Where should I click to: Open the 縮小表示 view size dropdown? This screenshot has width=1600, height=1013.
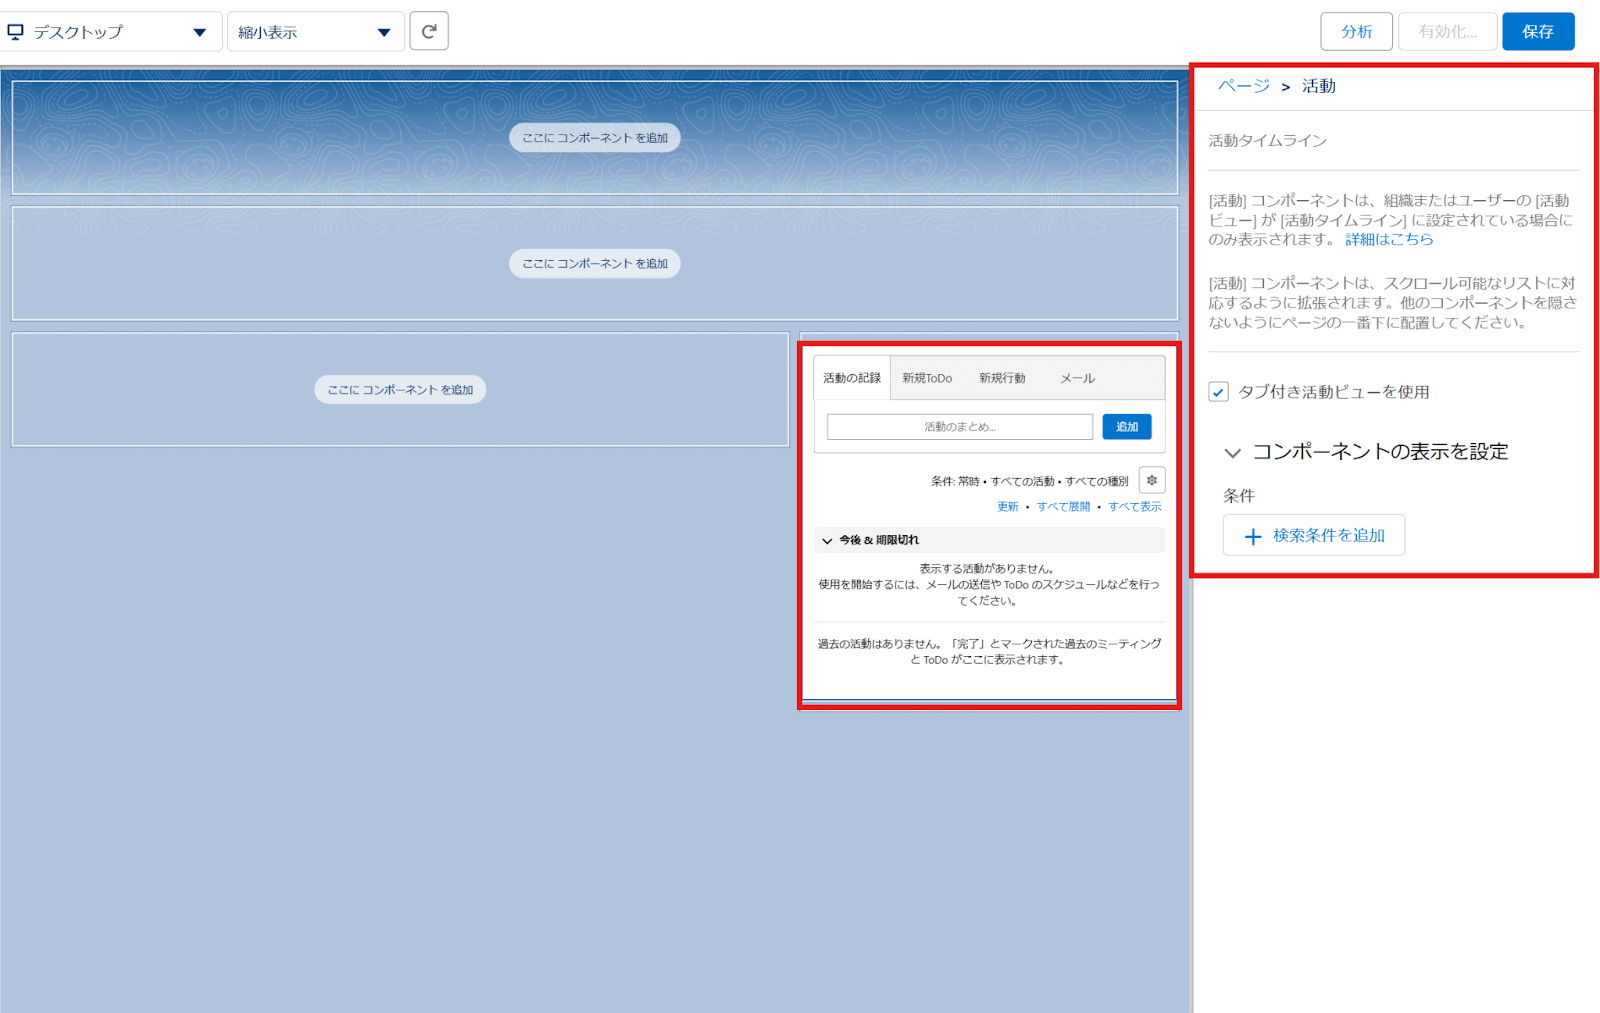(x=385, y=31)
